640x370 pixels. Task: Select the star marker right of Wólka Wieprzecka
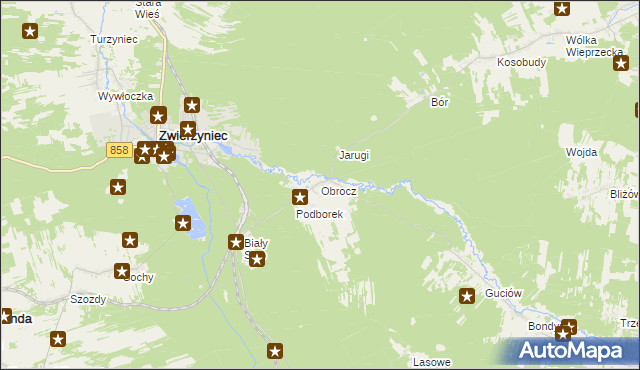point(621,63)
